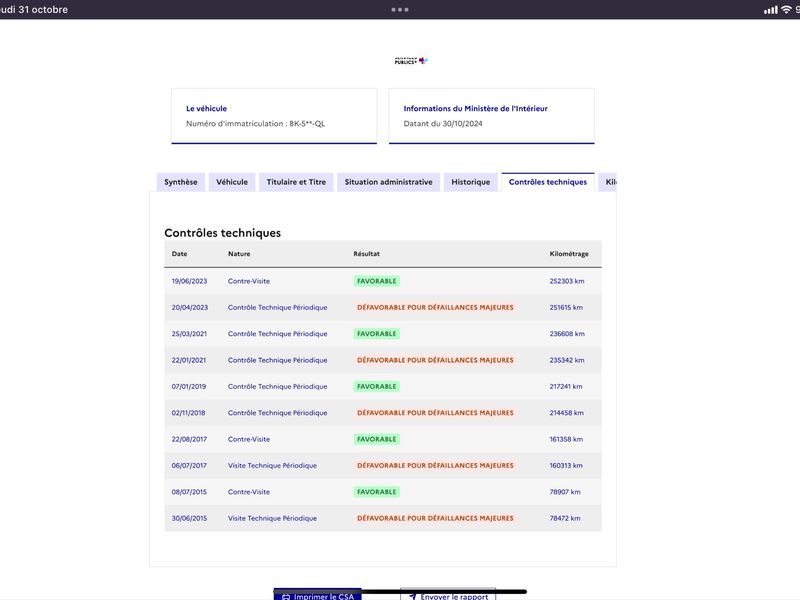Click the Résultat column header
The image size is (800, 600).
click(x=366, y=254)
